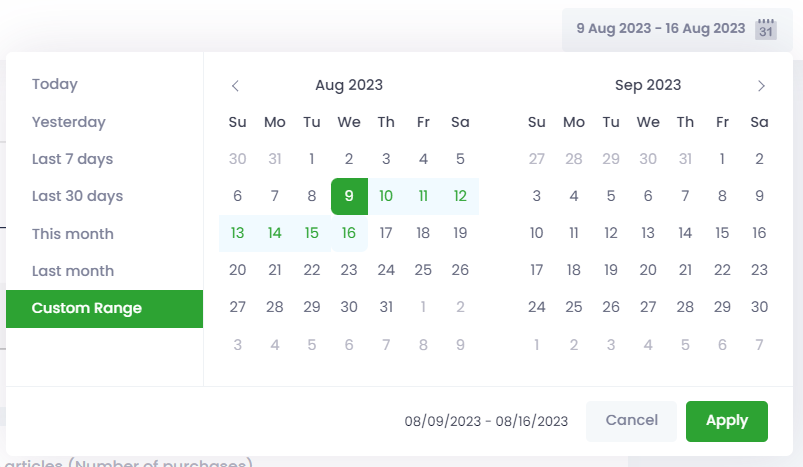Image resolution: width=803 pixels, height=467 pixels.
Task: Select September 1 date cell
Action: point(722,159)
